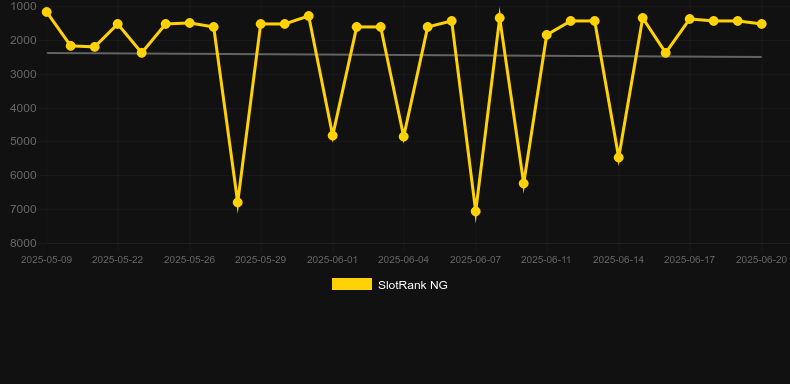Click the dip point near 6200 before 2025-06-11
Screen dimensions: 790x384
[x=523, y=183]
